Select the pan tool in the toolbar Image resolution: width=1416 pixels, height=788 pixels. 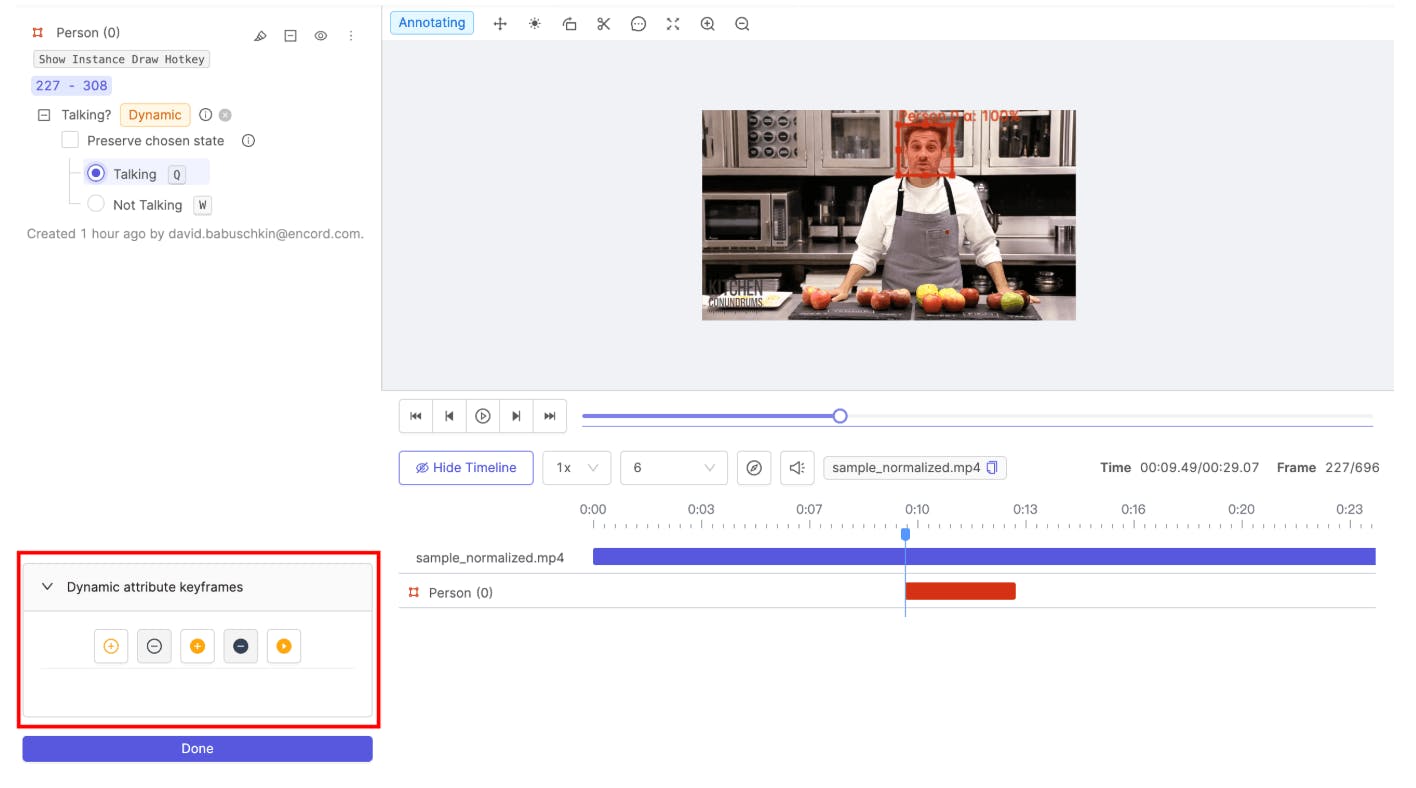500,23
